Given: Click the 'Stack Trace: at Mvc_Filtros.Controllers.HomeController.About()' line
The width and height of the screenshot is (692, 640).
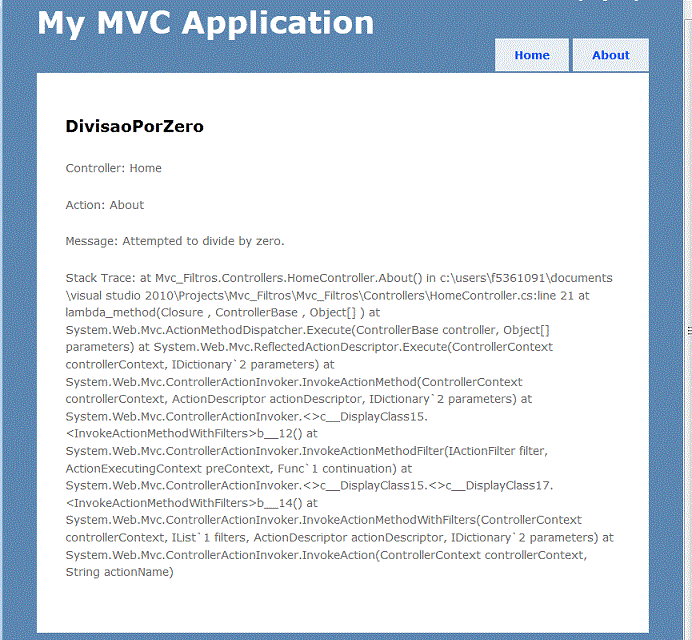Looking at the screenshot, I should (339, 278).
